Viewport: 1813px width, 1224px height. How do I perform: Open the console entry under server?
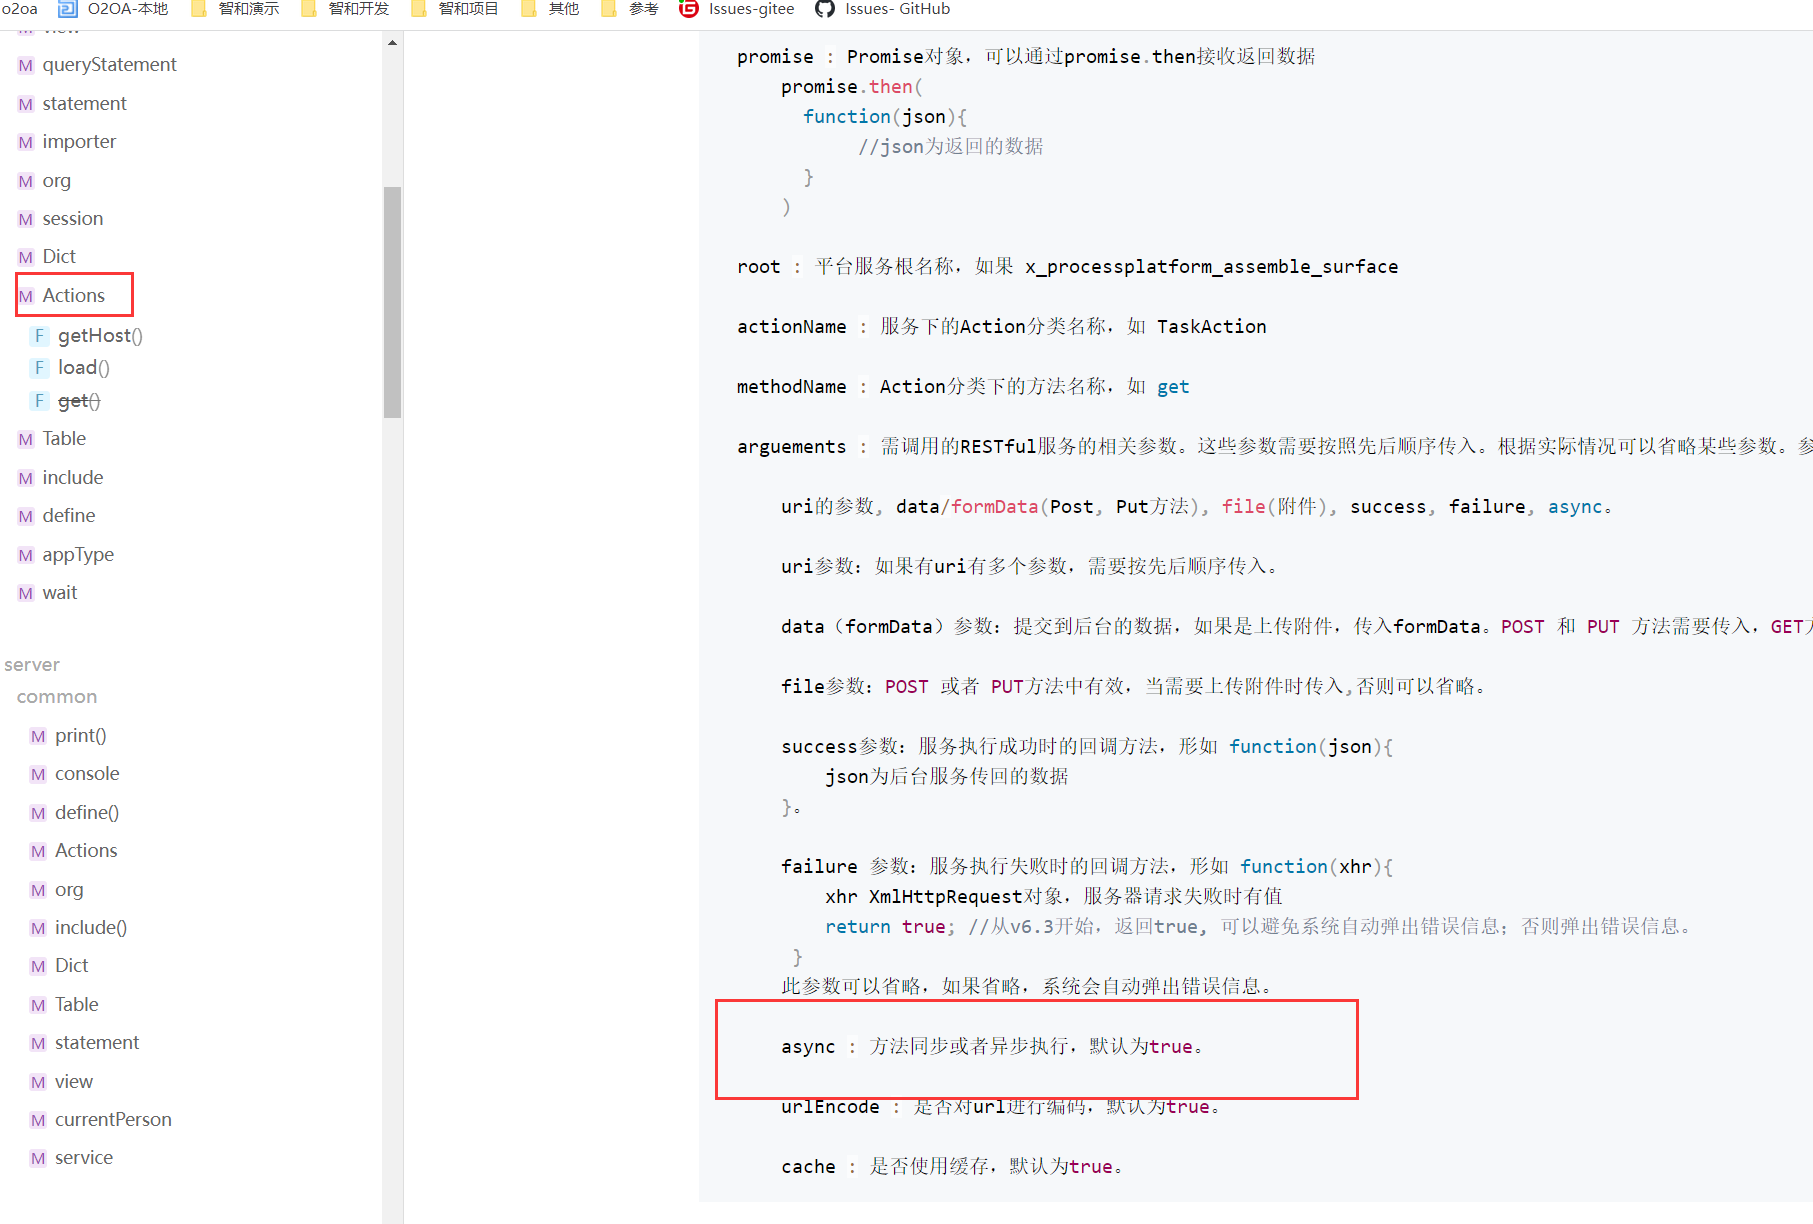87,774
